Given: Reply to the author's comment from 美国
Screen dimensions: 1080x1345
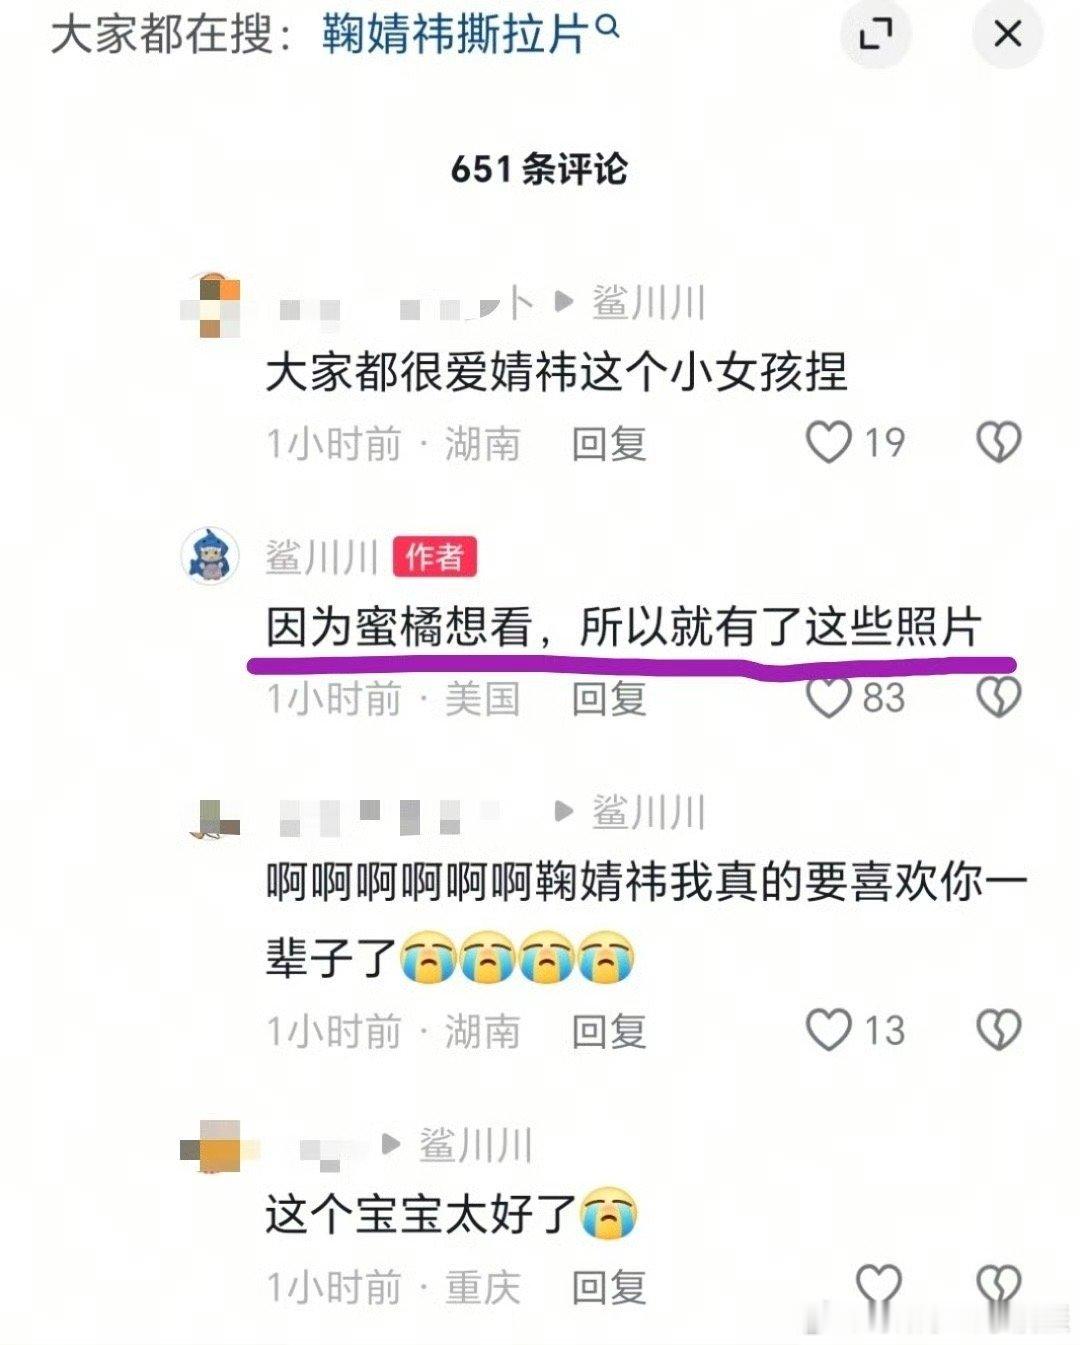Looking at the screenshot, I should pos(608,698).
